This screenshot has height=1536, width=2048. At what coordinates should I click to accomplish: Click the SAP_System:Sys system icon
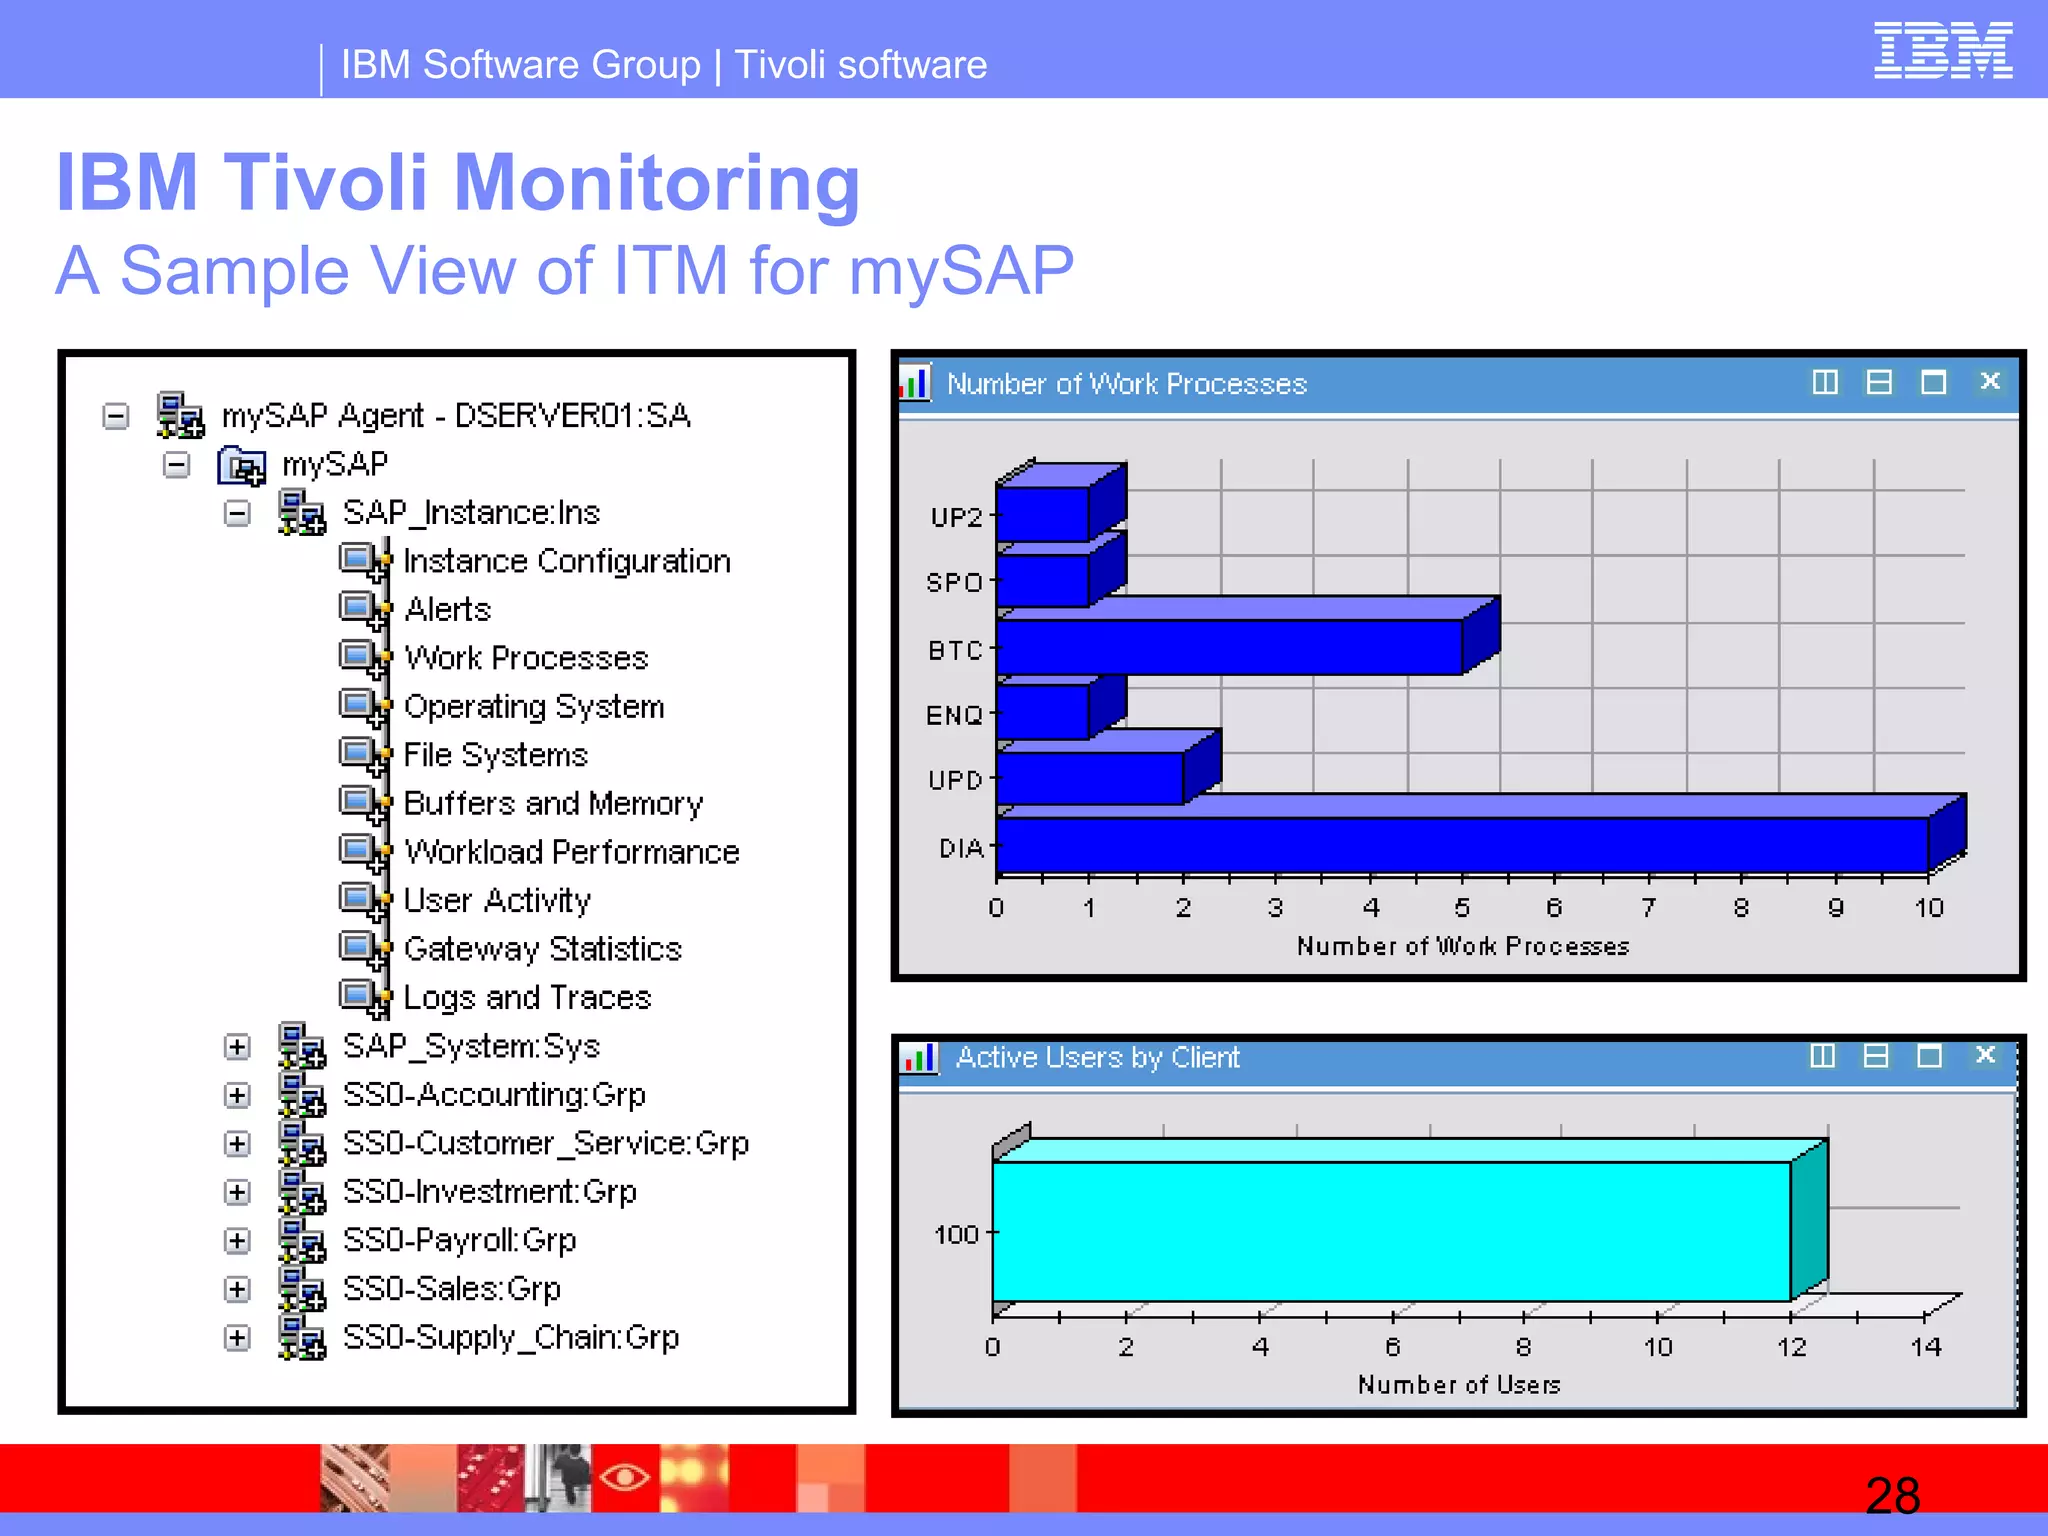[302, 1046]
